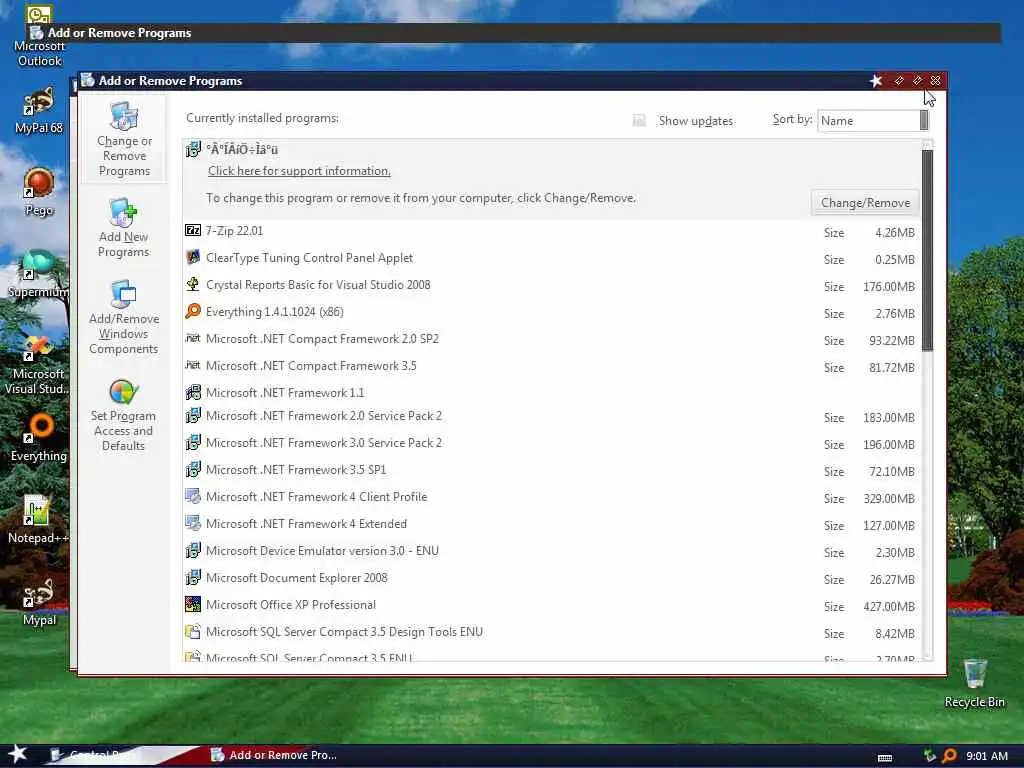Open Pego desktop shortcut
Screen dimensions: 1024x768
point(39,191)
